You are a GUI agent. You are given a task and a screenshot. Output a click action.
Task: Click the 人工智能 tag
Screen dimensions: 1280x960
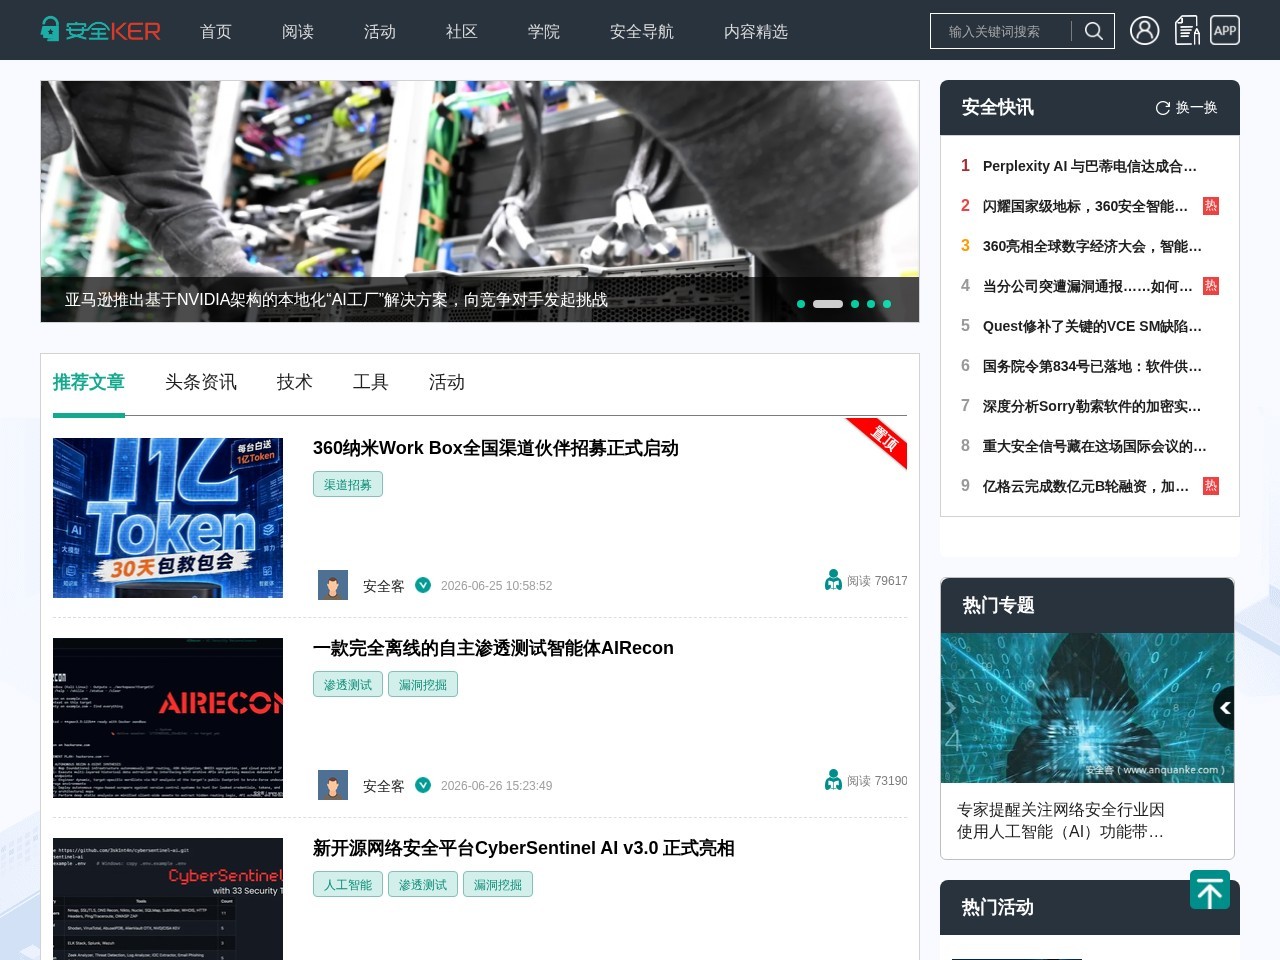pos(348,884)
